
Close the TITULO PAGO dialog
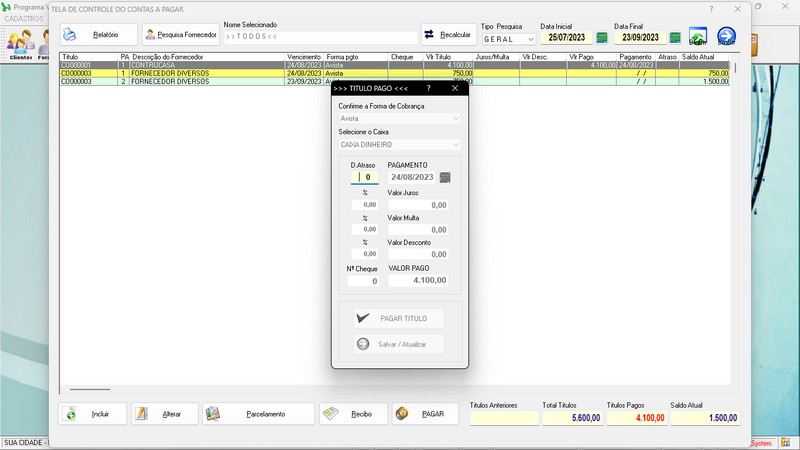pyautogui.click(x=455, y=88)
